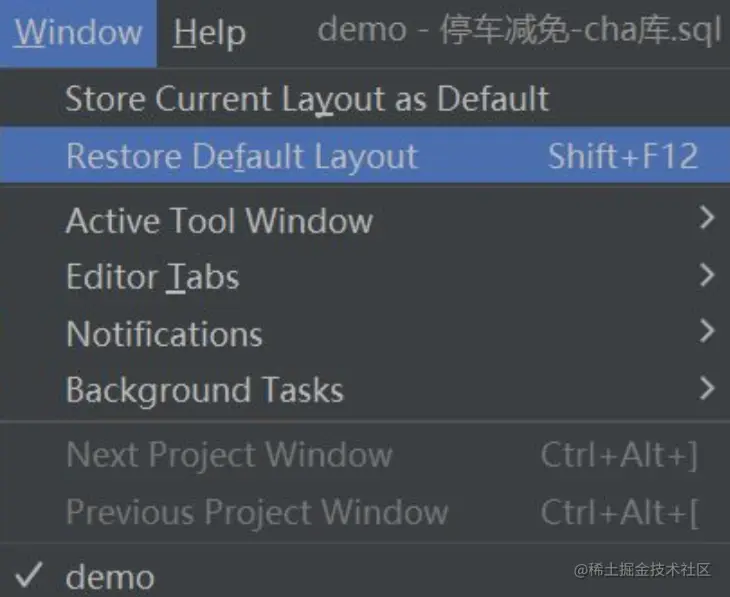This screenshot has height=597, width=730.
Task: Click the Shift+F12 shortcut label
Action: [x=623, y=156]
